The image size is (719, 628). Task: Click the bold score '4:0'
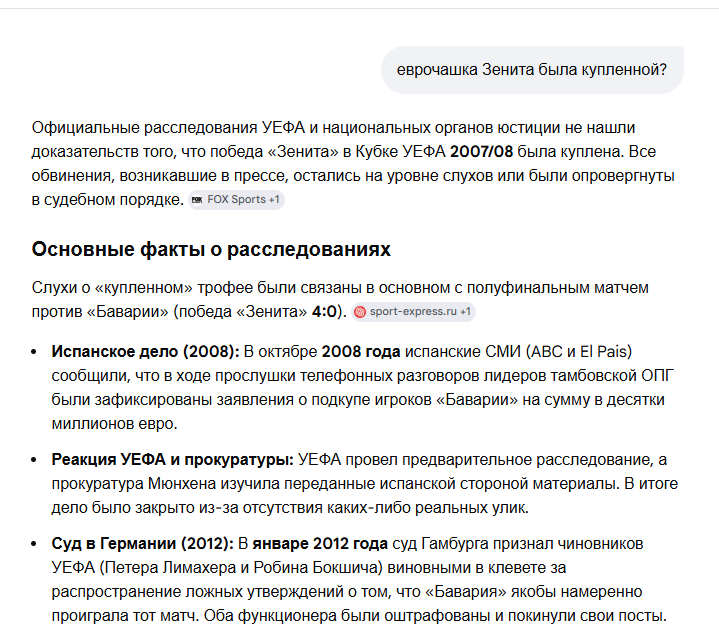[x=324, y=312]
